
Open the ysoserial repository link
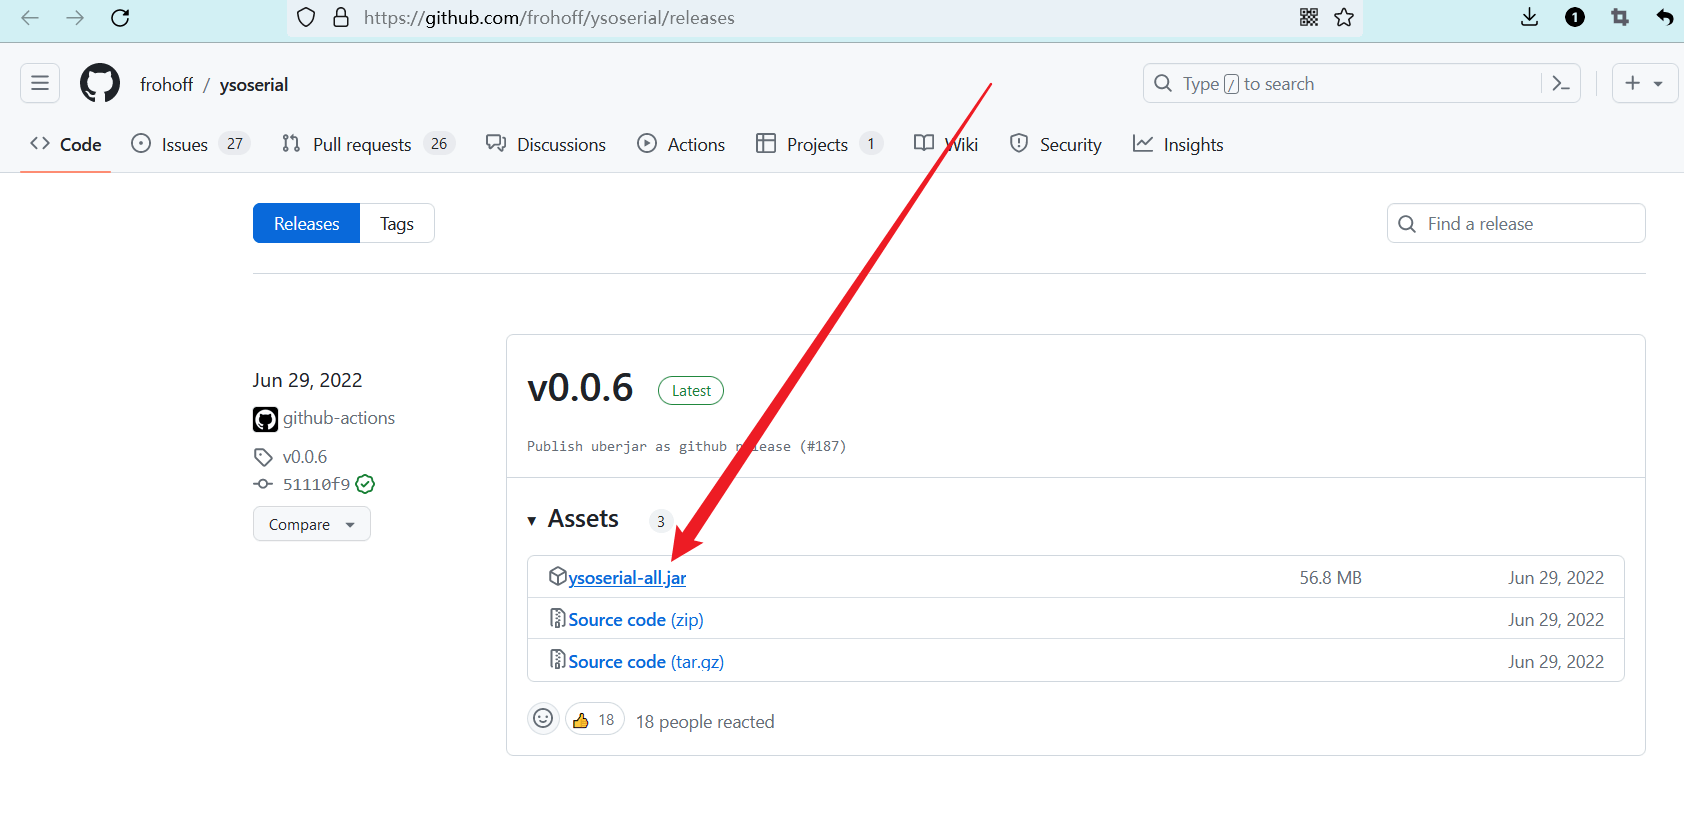point(254,85)
